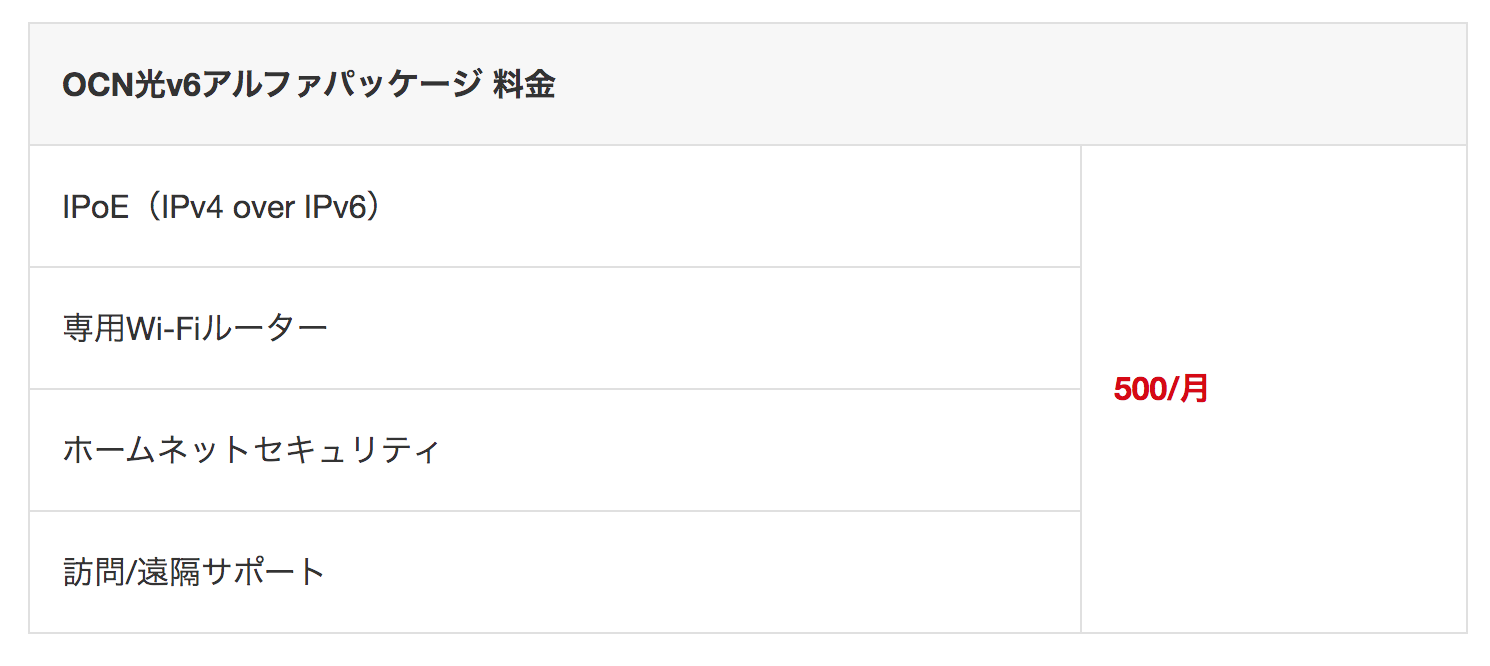Select the ホームネットセキュリティ row
This screenshot has height=666, width=1490.
(x=555, y=450)
